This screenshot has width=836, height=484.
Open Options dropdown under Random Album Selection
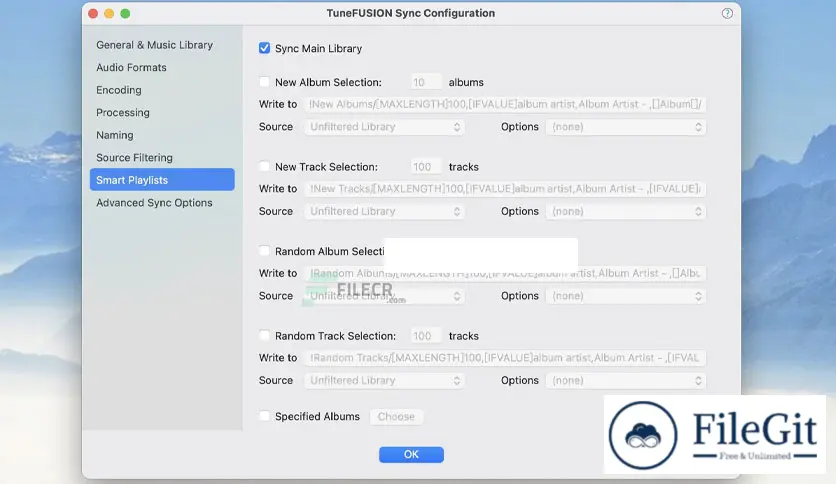626,296
